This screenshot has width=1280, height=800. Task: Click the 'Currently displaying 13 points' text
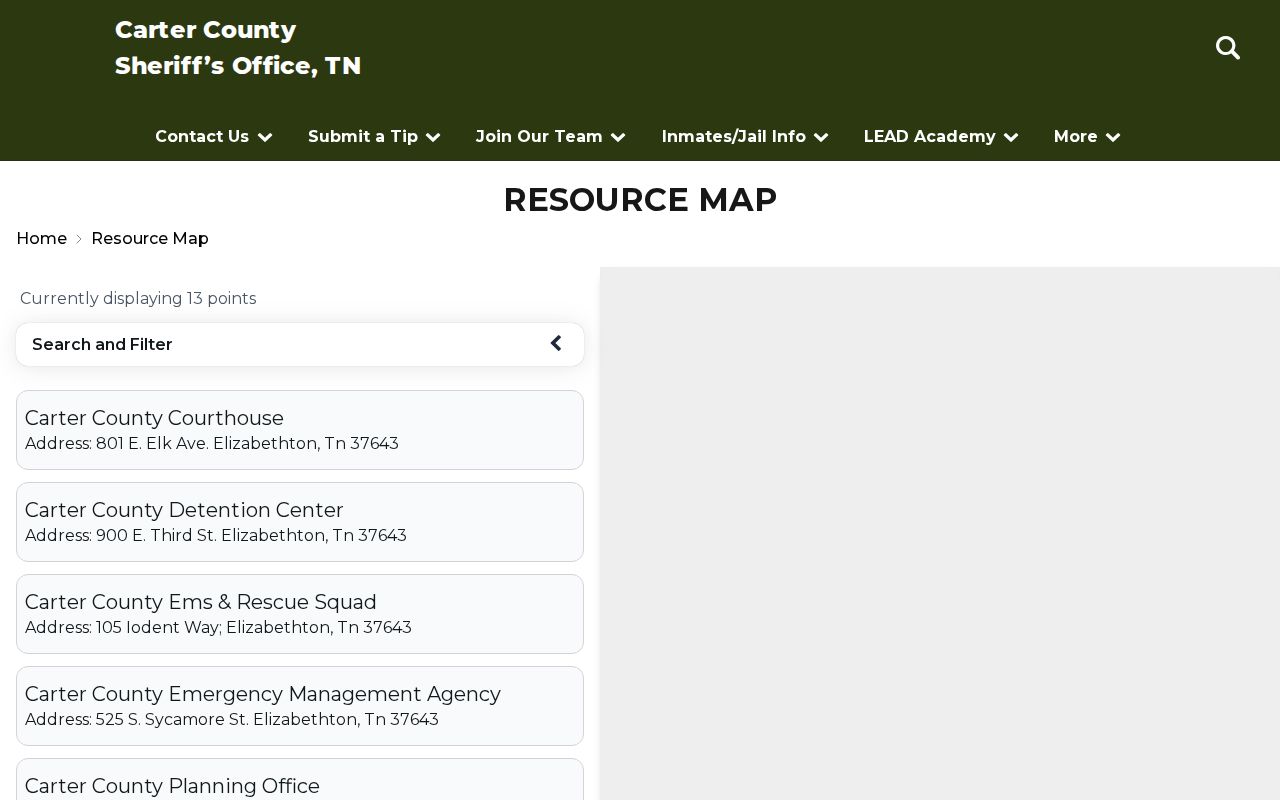(138, 298)
